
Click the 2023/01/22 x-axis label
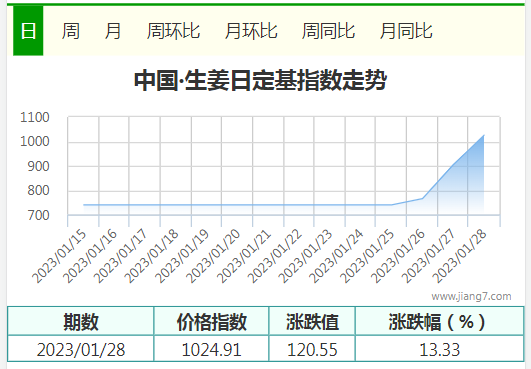tap(275, 257)
